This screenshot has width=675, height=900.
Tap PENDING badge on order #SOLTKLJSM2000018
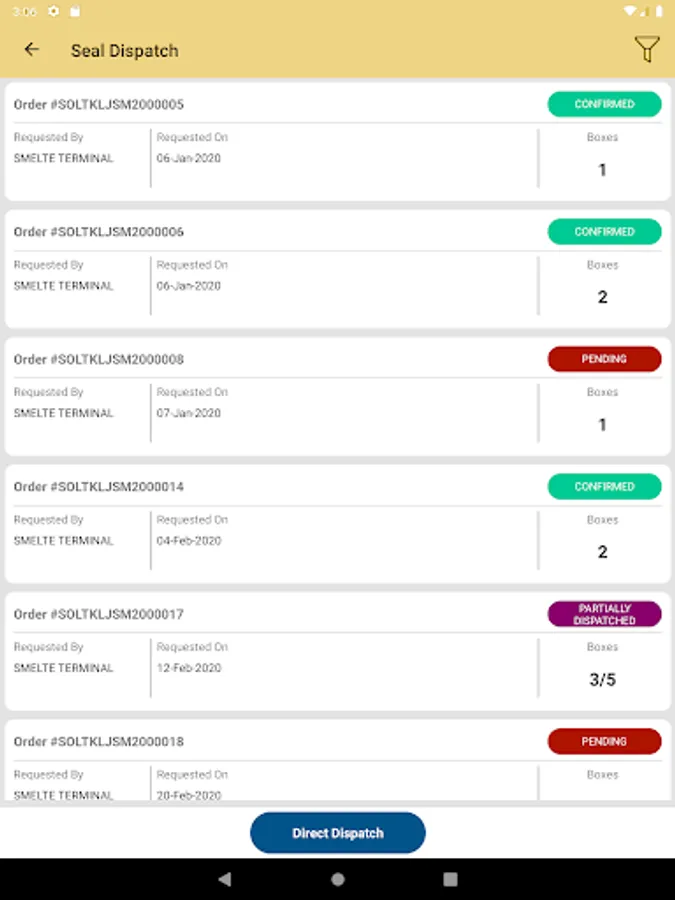[604, 741]
